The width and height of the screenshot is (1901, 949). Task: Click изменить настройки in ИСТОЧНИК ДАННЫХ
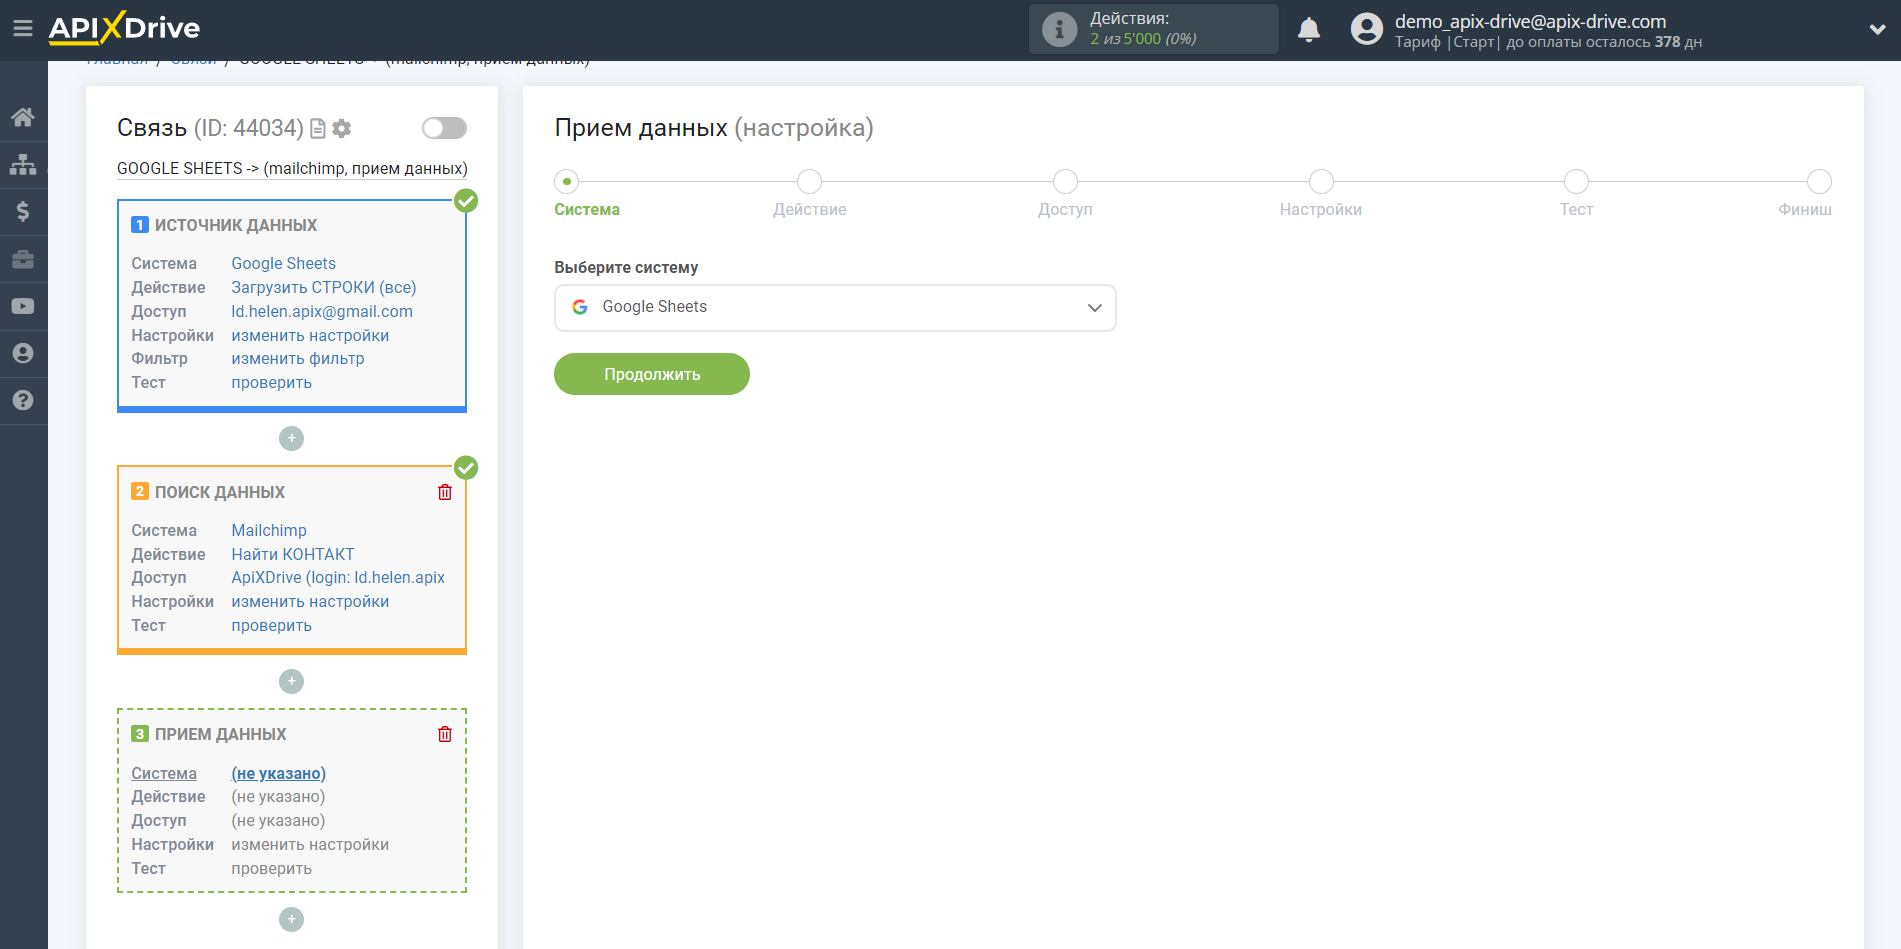[310, 335]
